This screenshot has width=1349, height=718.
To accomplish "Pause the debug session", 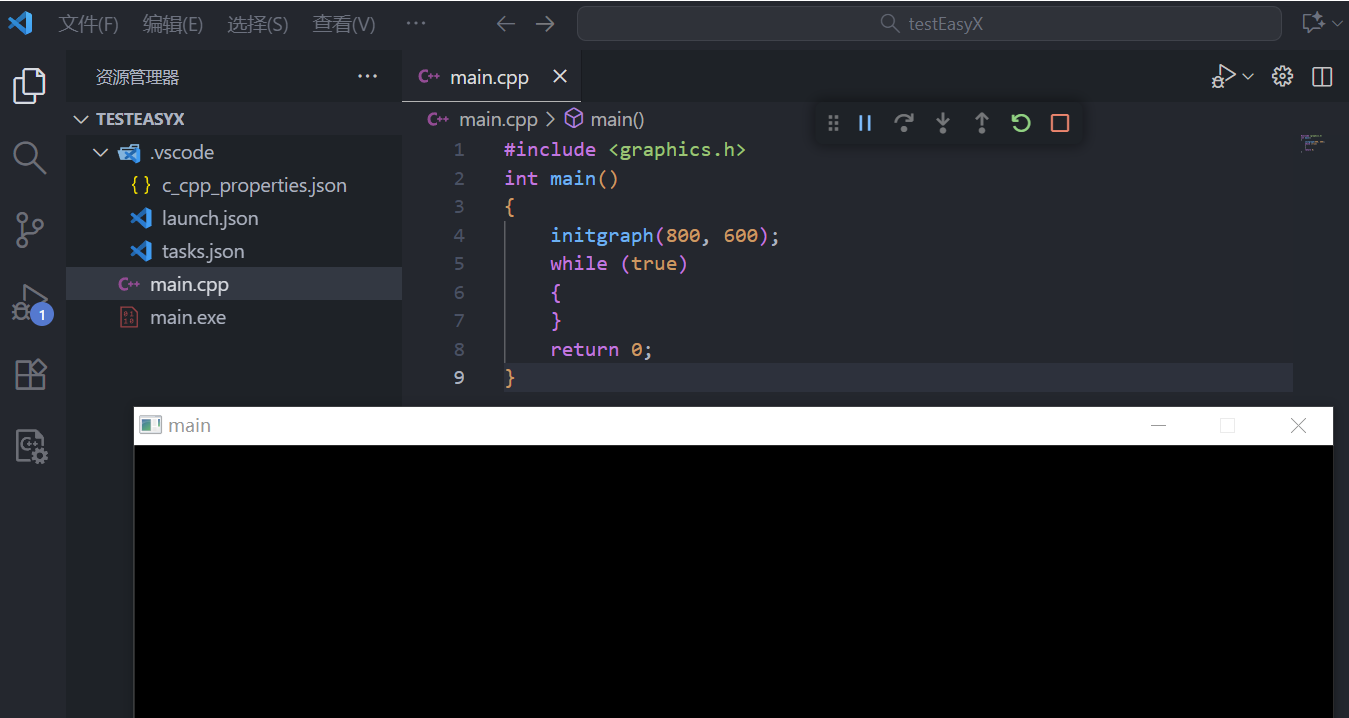I will click(865, 123).
